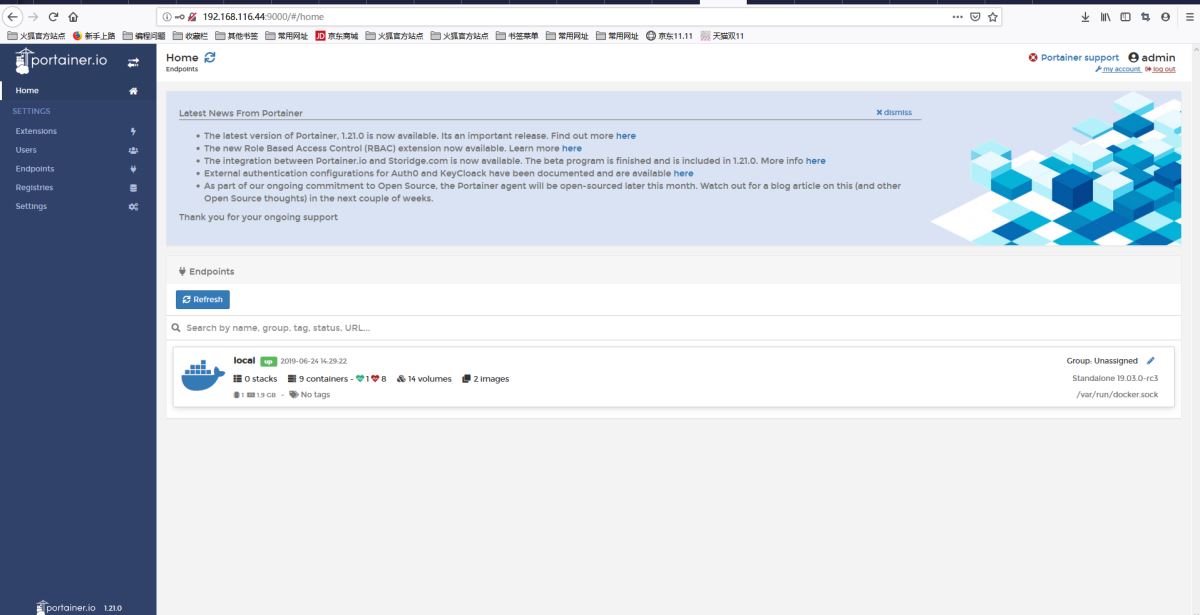Click the Firefox reload page icon
The height and width of the screenshot is (615, 1200).
pos(53,17)
